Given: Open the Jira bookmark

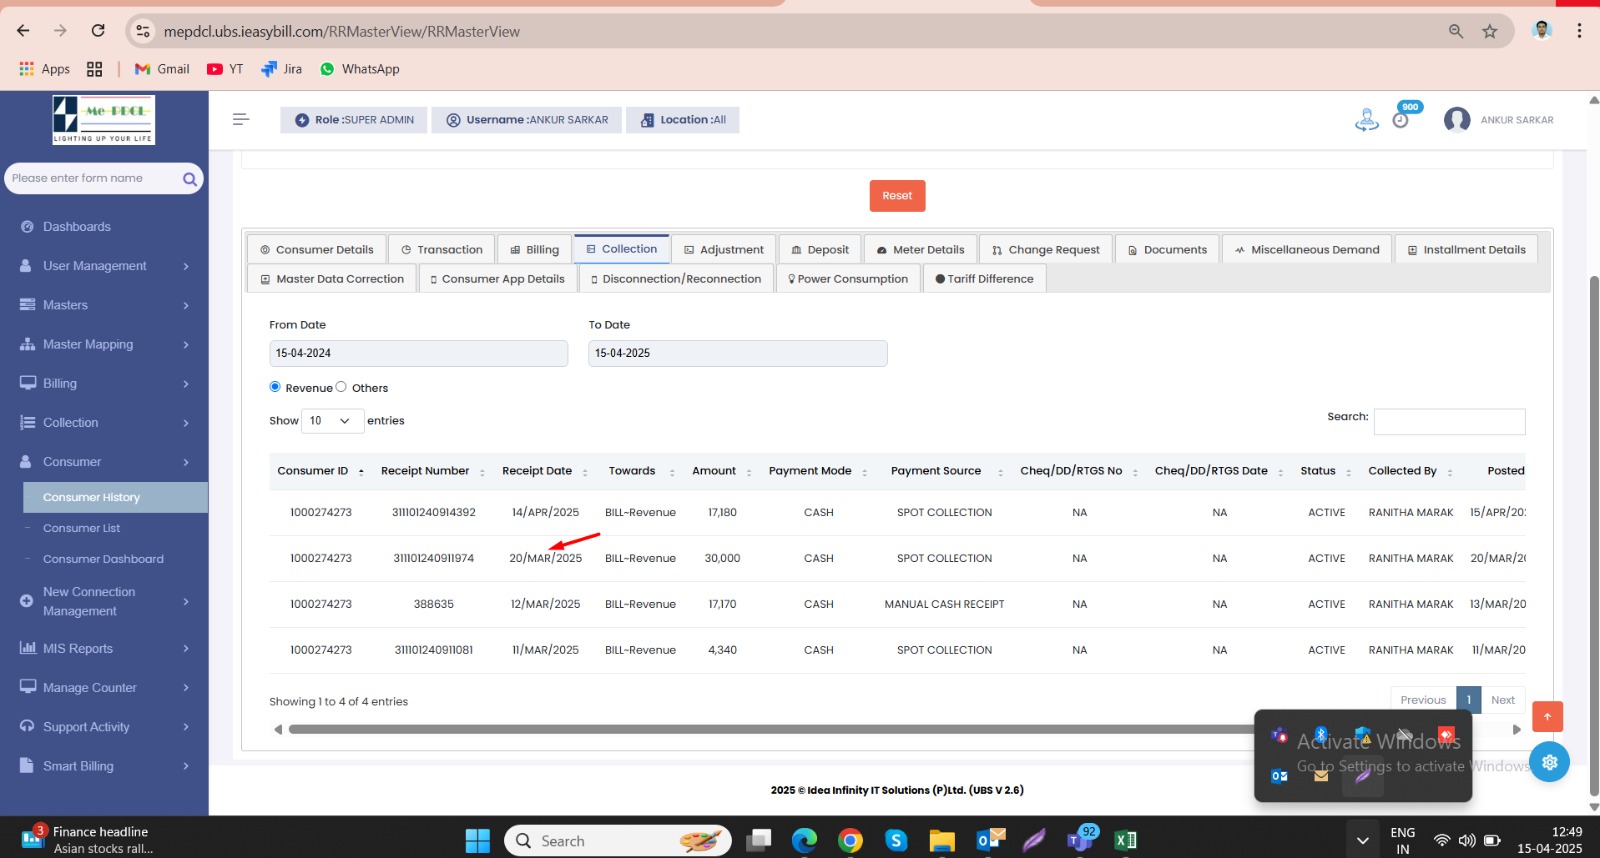Looking at the screenshot, I should [281, 69].
